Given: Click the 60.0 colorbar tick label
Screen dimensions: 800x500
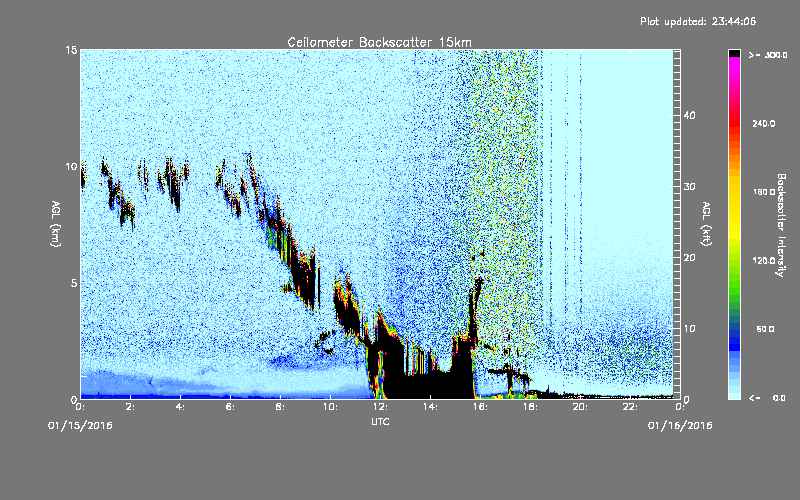Looking at the screenshot, I should pos(765,329).
